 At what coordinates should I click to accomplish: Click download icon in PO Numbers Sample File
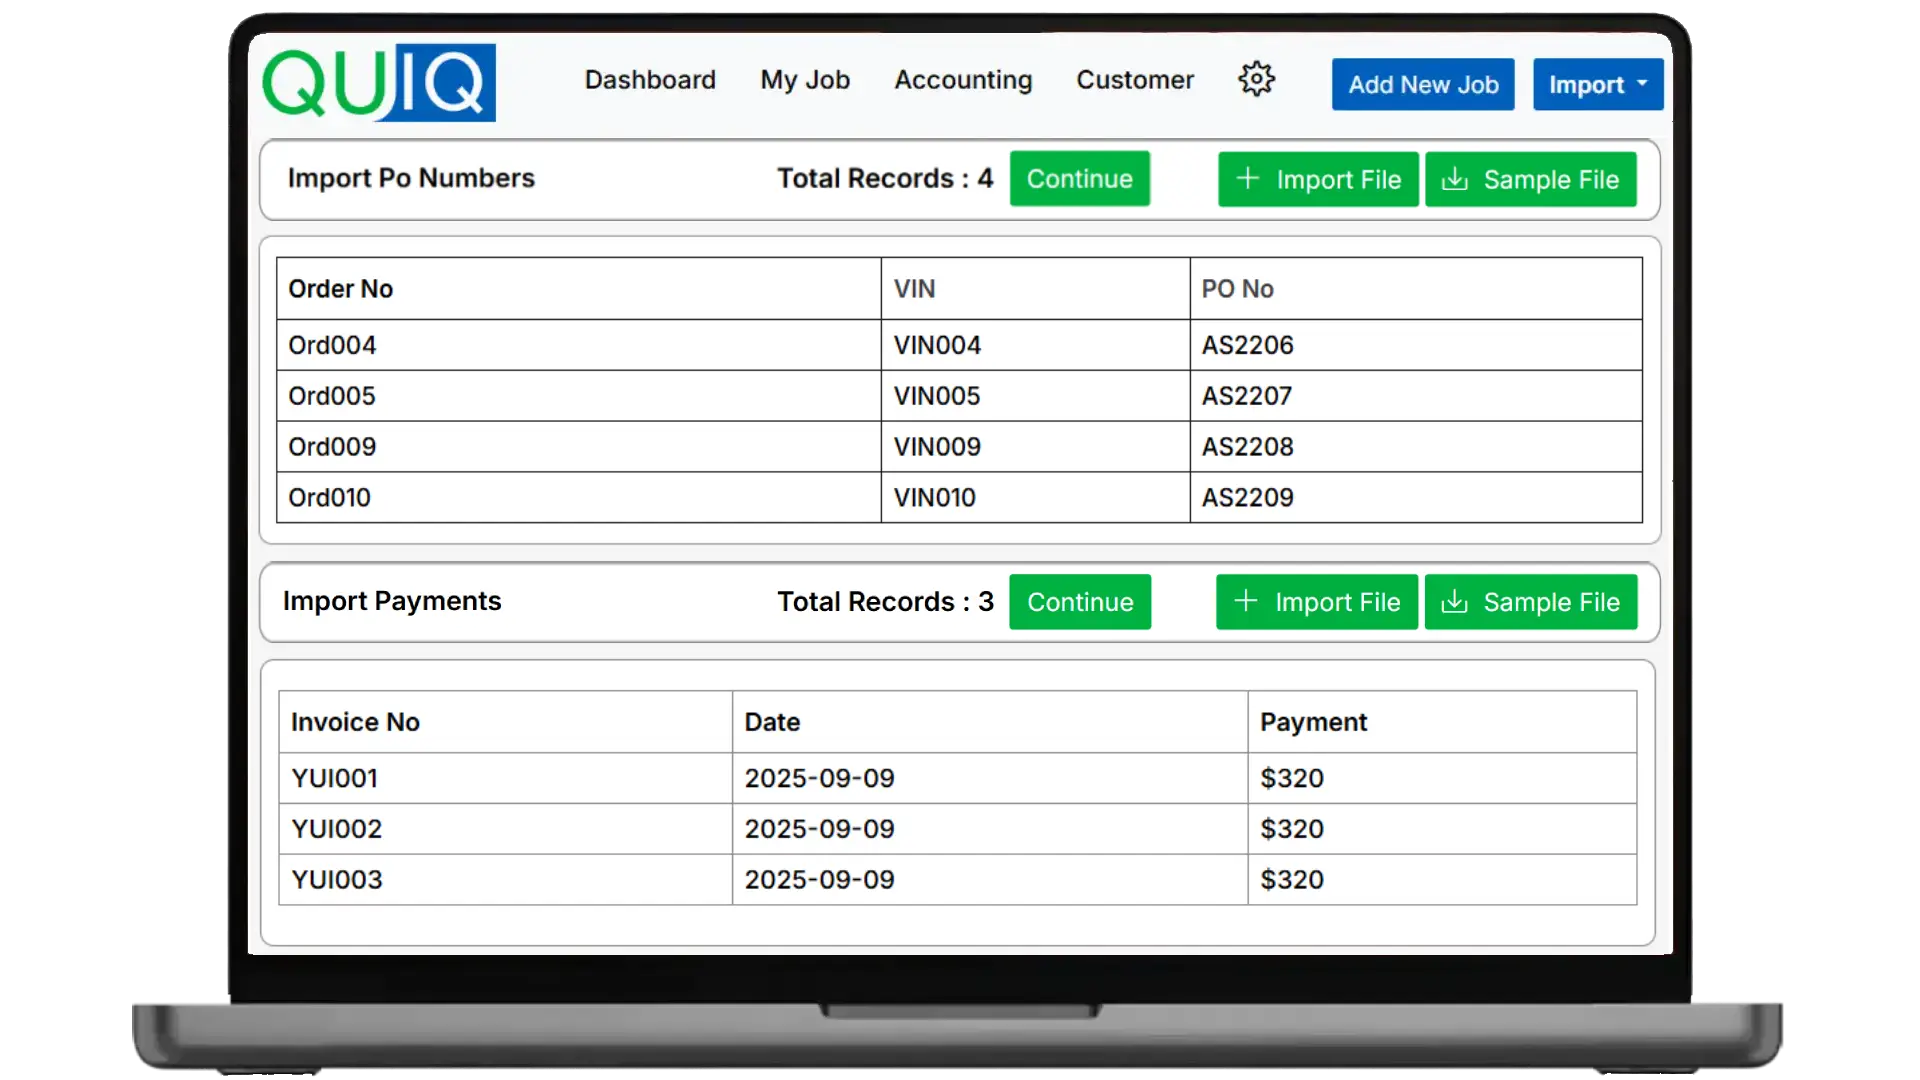click(1455, 180)
